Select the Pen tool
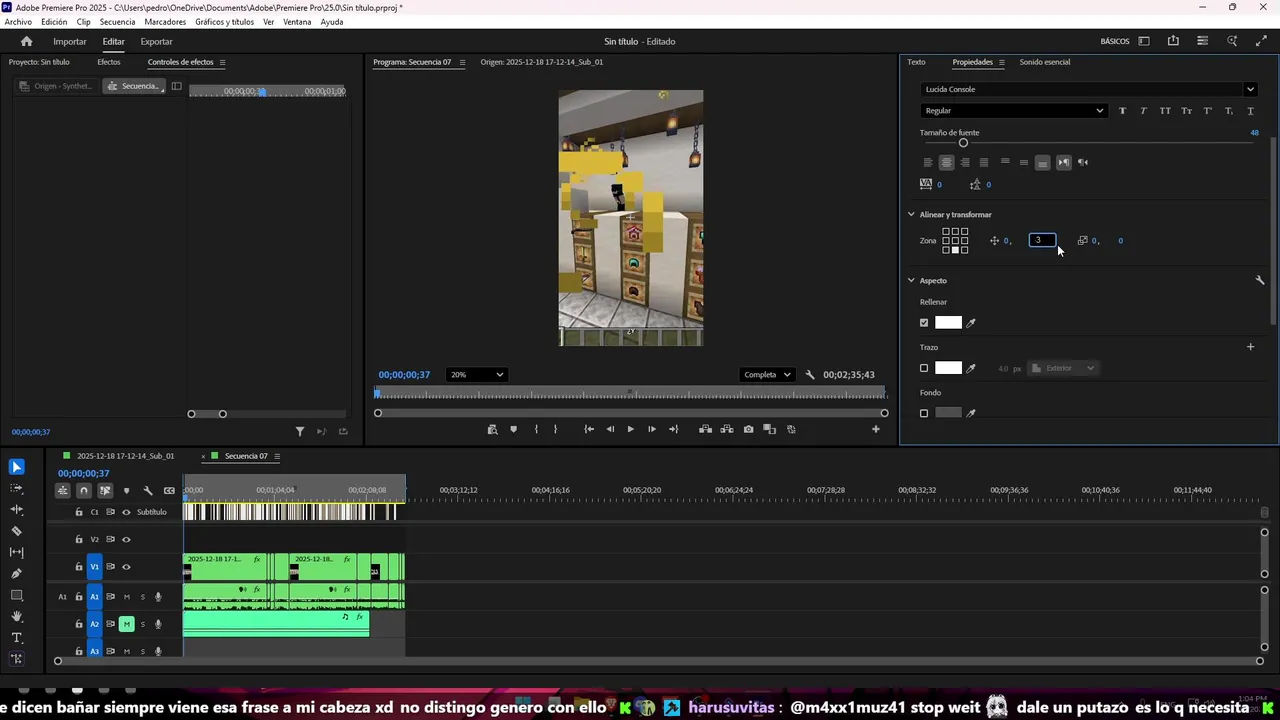Viewport: 1280px width, 720px height. pos(17,574)
